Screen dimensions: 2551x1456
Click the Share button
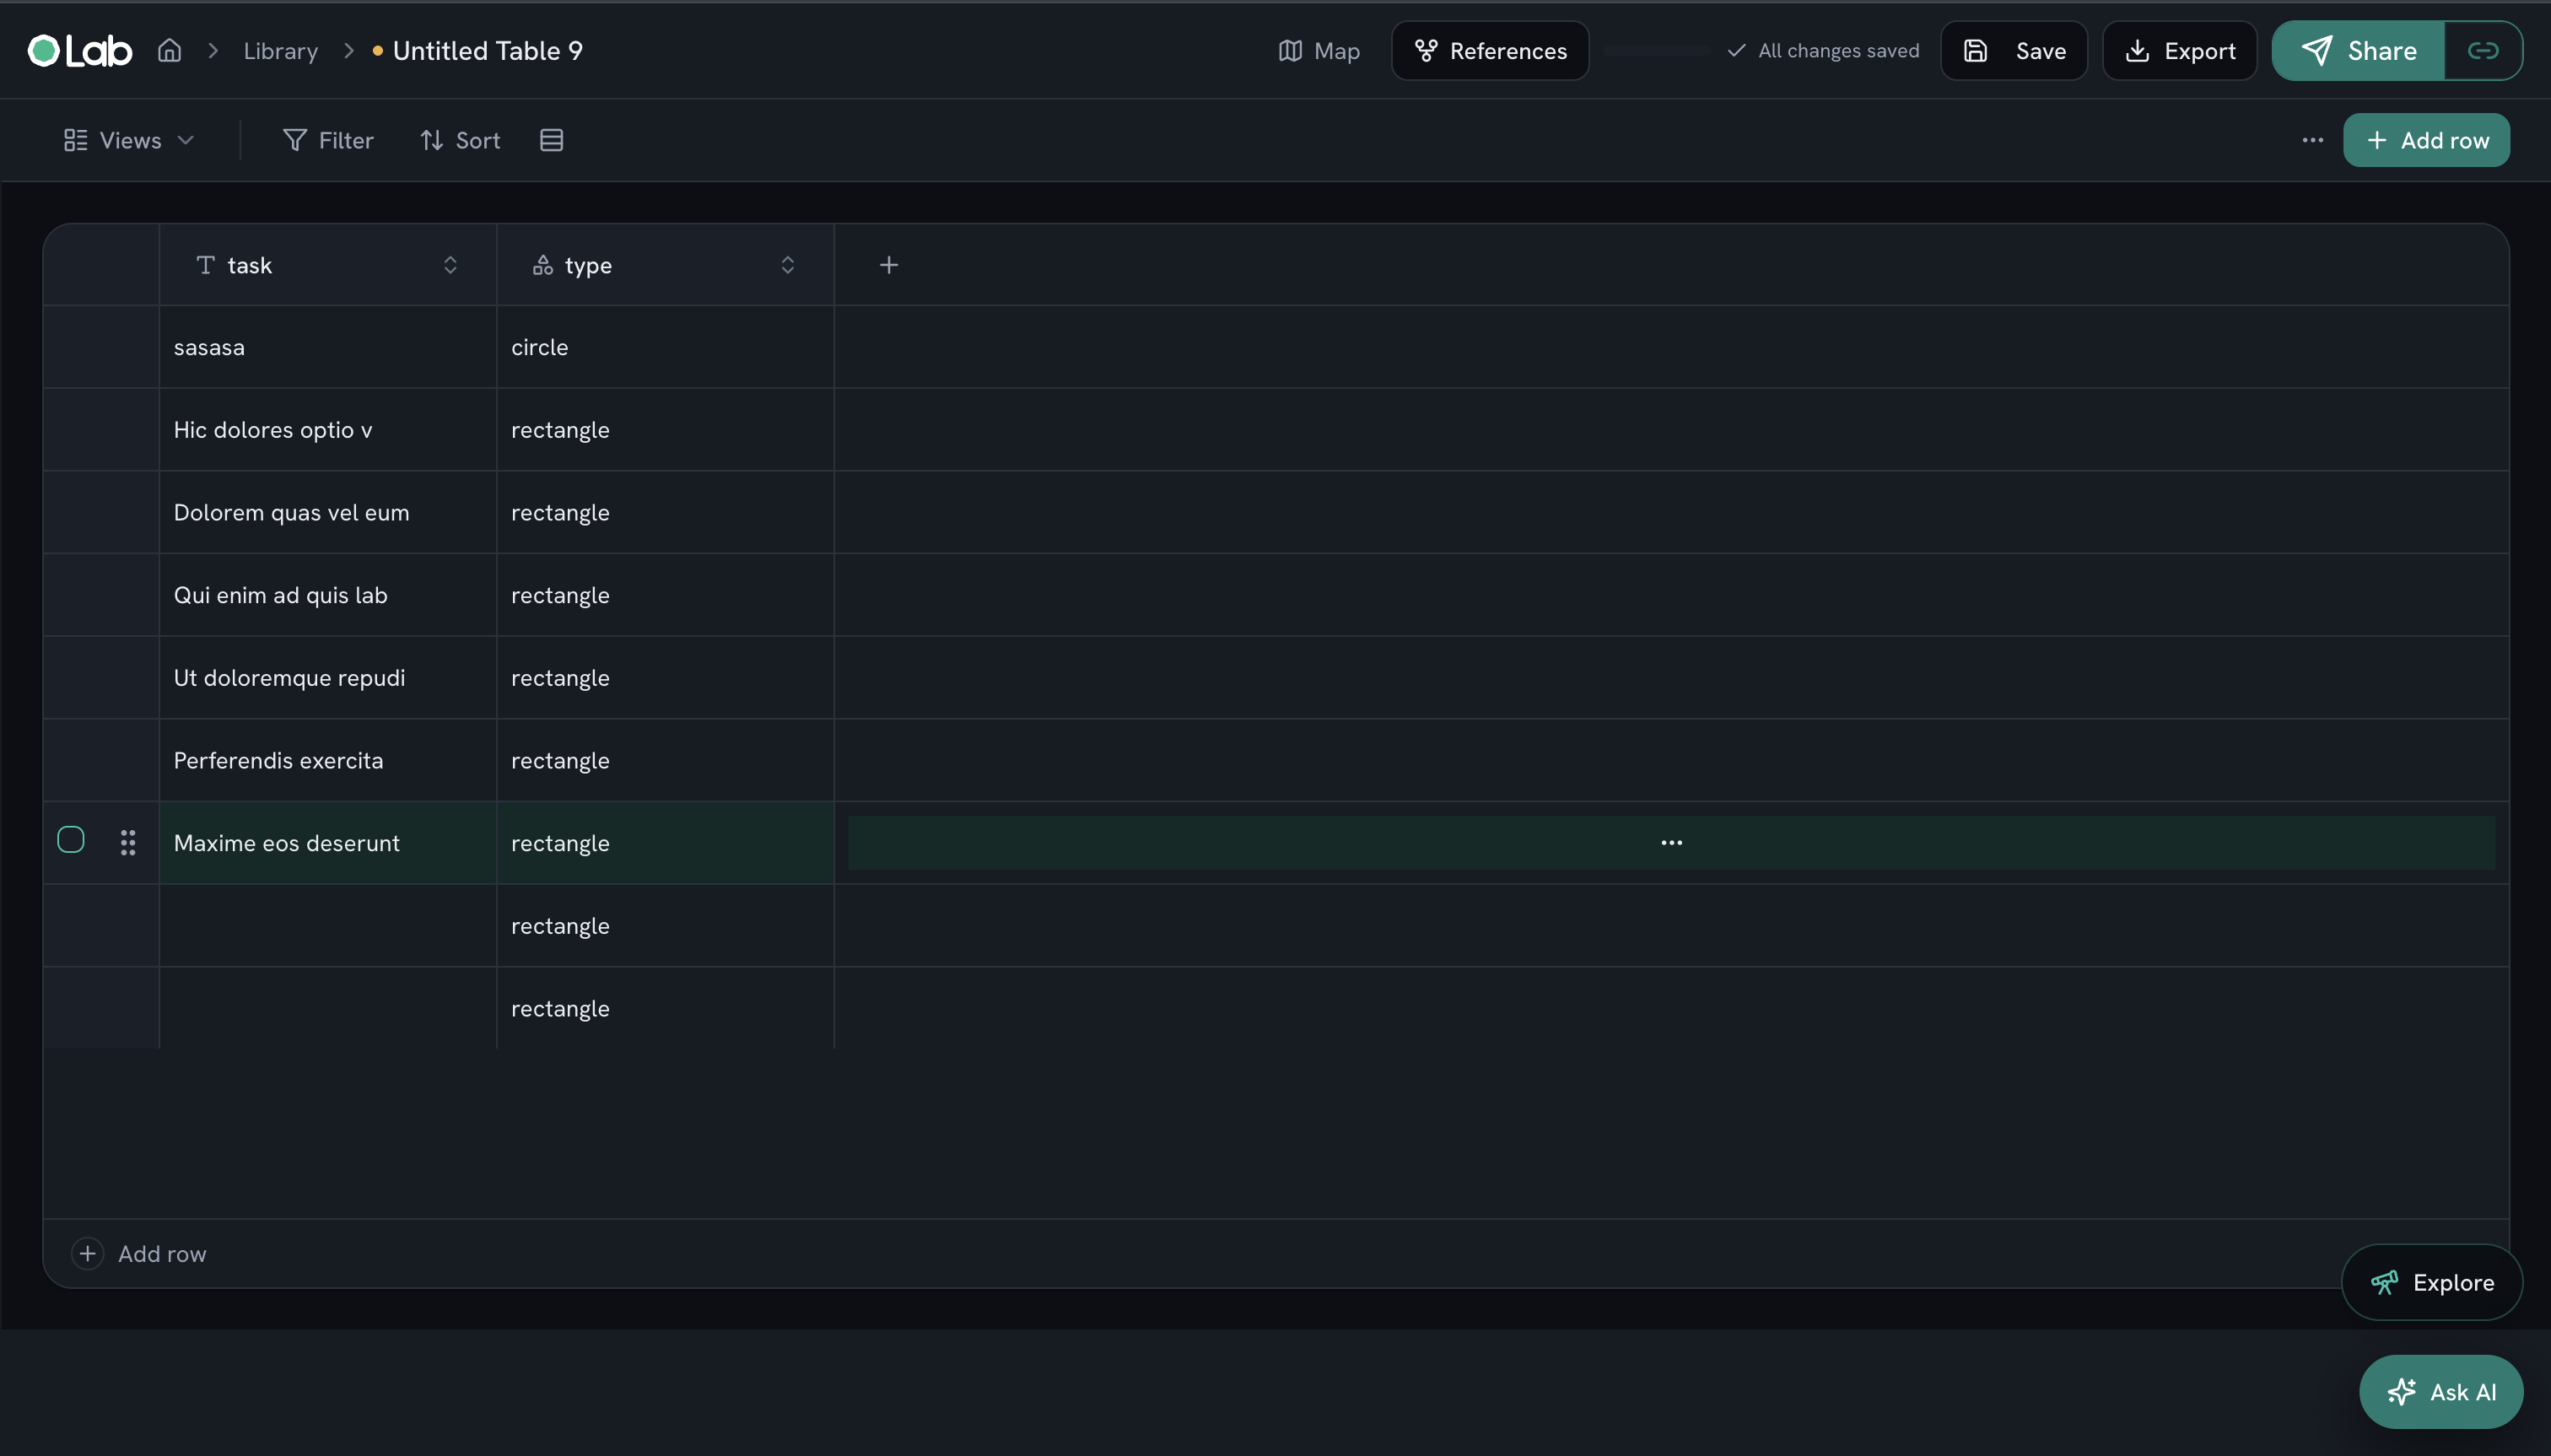(2358, 51)
